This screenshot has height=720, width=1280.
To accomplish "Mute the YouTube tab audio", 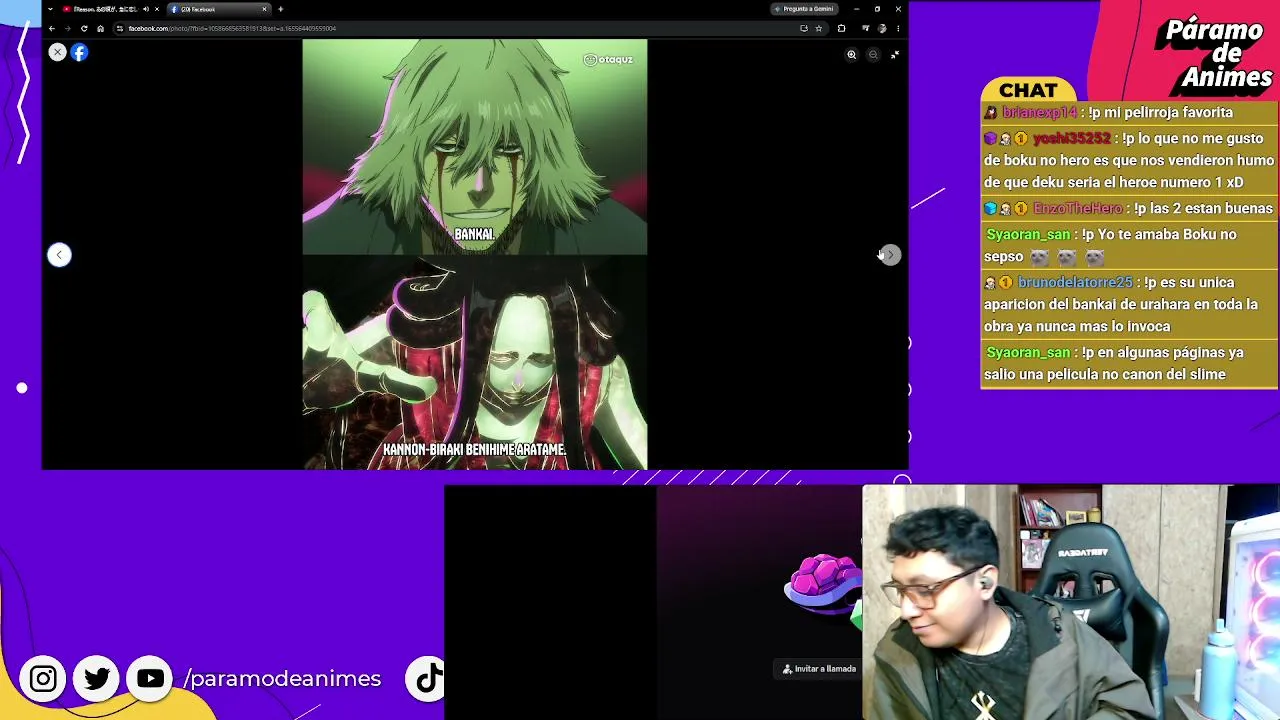I will tap(146, 9).
